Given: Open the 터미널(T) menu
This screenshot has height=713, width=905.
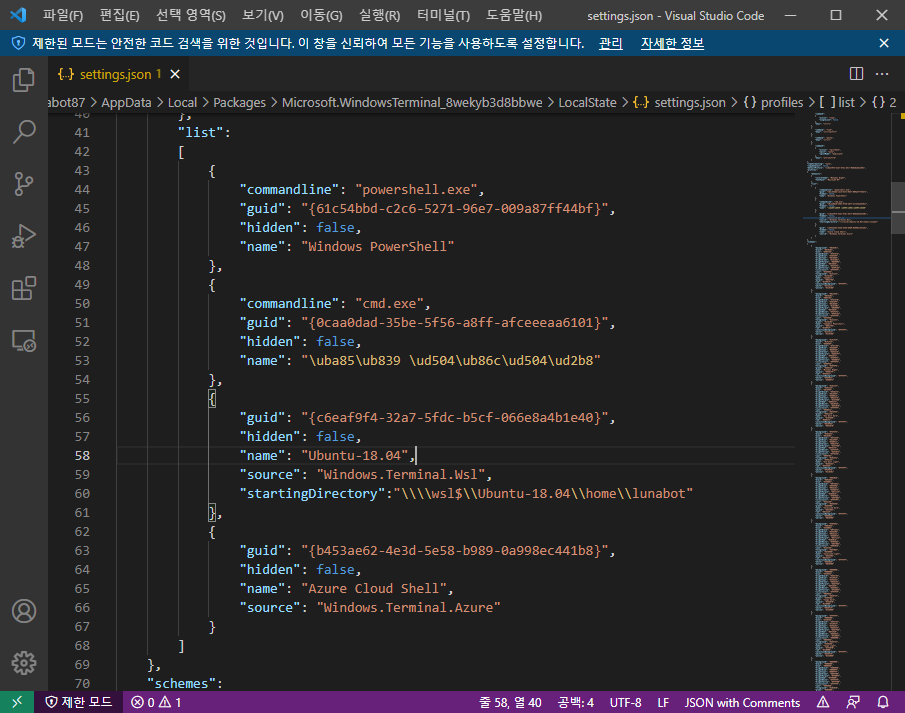Looking at the screenshot, I should coord(443,16).
